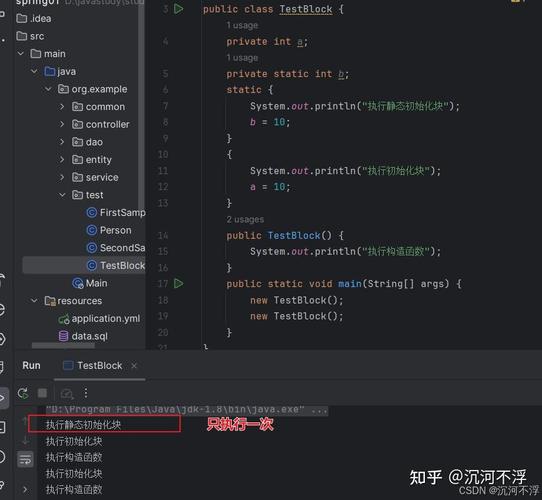Open more actions menu in Run toolbar
This screenshot has height=500, width=542.
(x=86, y=393)
